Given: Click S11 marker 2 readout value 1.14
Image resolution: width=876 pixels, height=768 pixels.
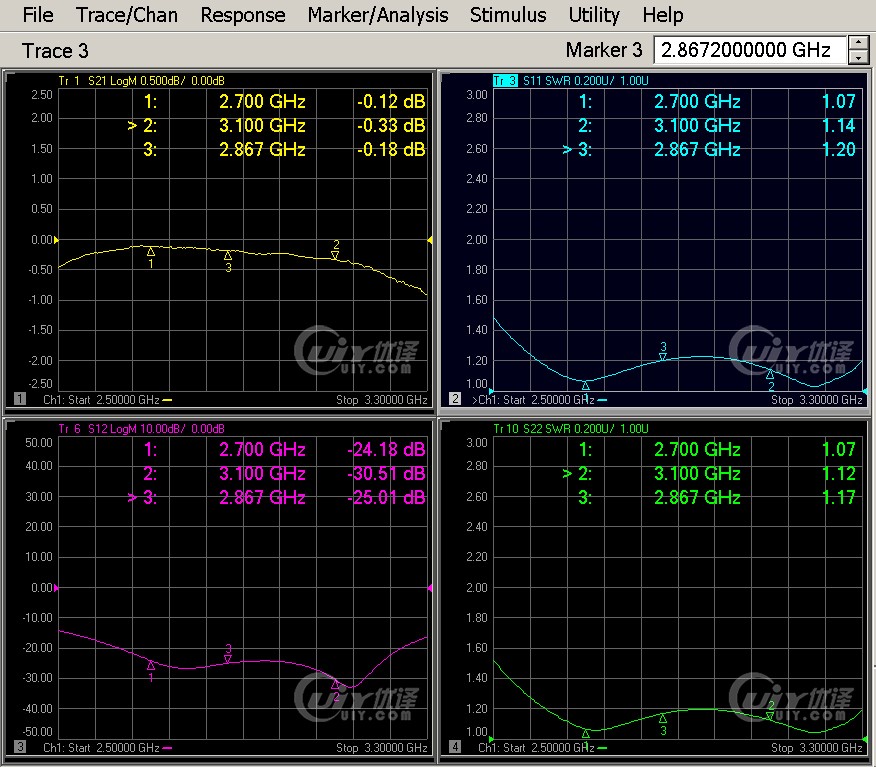Looking at the screenshot, I should [839, 125].
